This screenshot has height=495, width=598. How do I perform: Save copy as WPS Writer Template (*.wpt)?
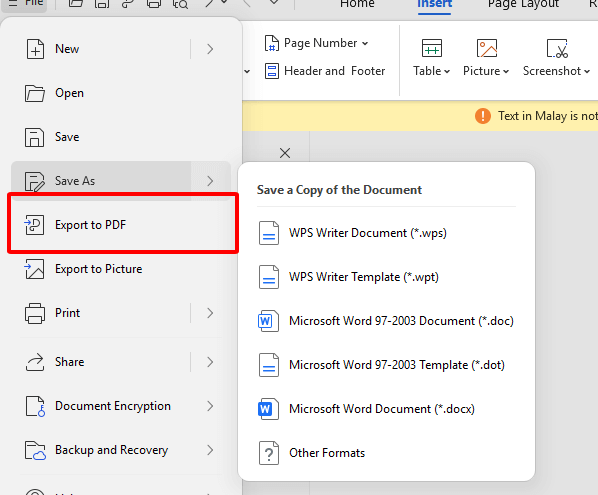click(386, 277)
